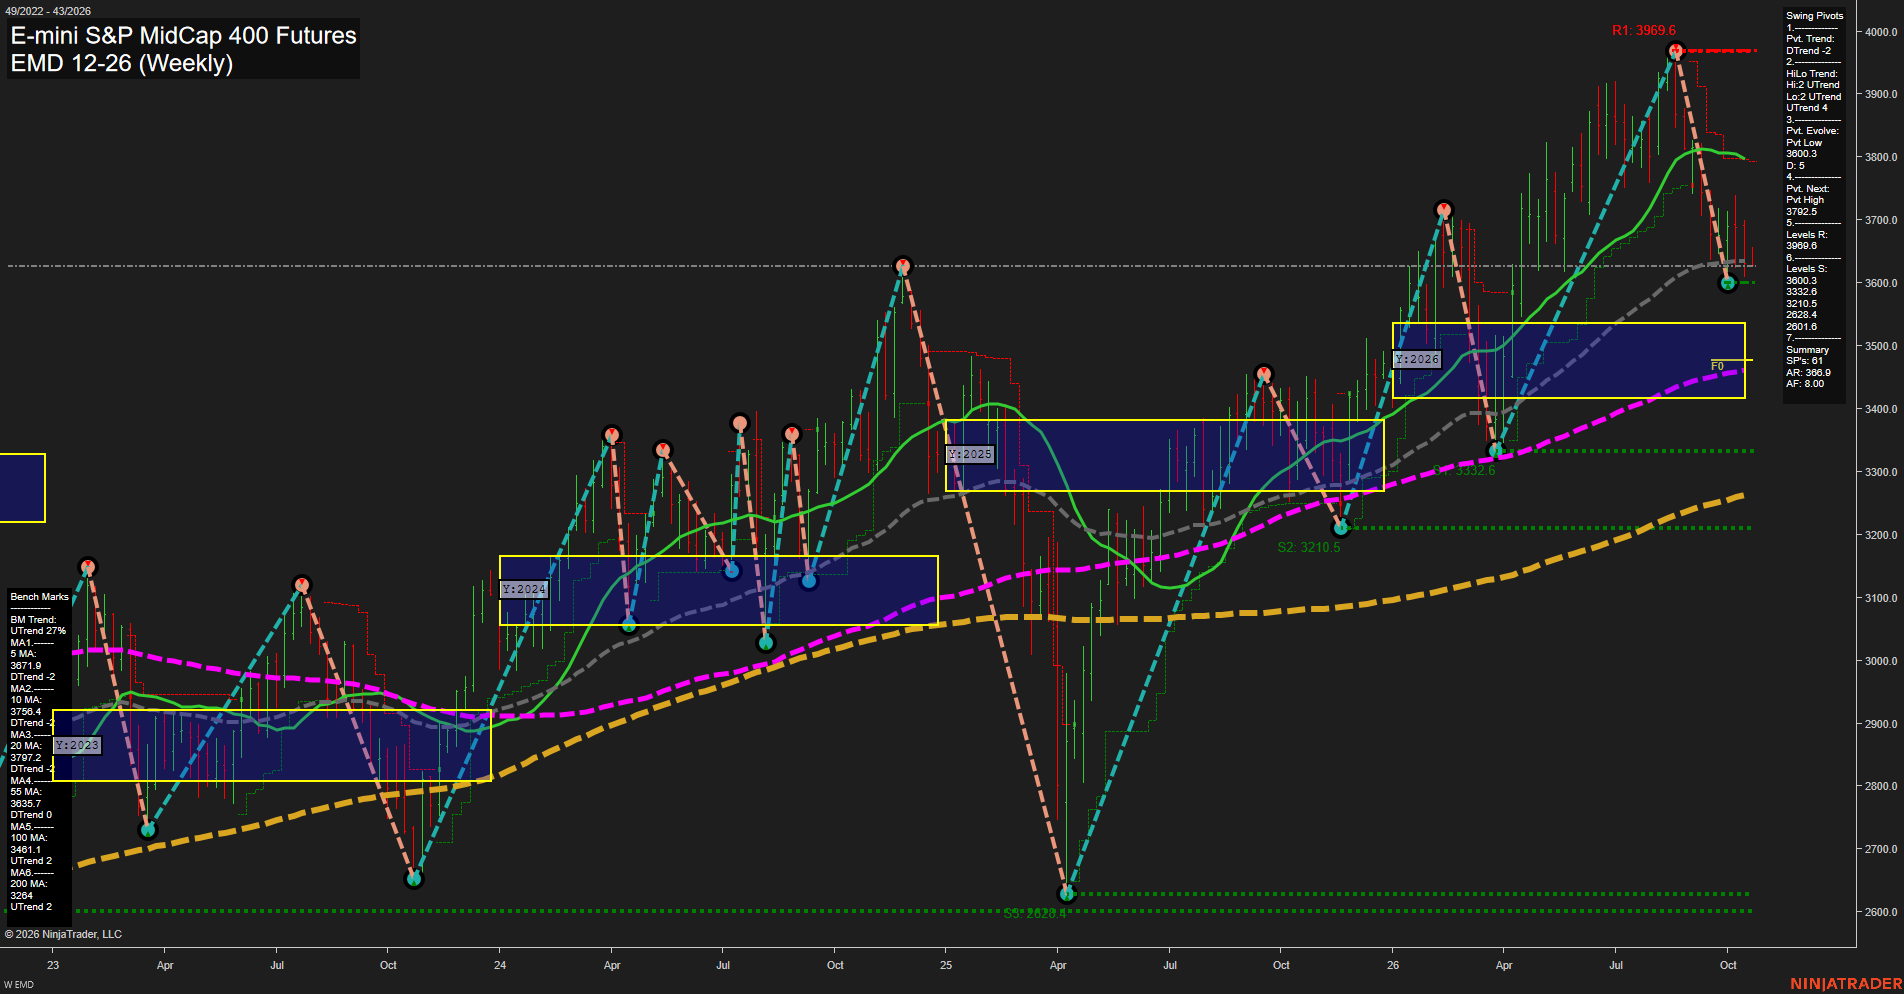1904x994 pixels.
Task: Click the 3797.2 moving average value
Action: pos(26,758)
